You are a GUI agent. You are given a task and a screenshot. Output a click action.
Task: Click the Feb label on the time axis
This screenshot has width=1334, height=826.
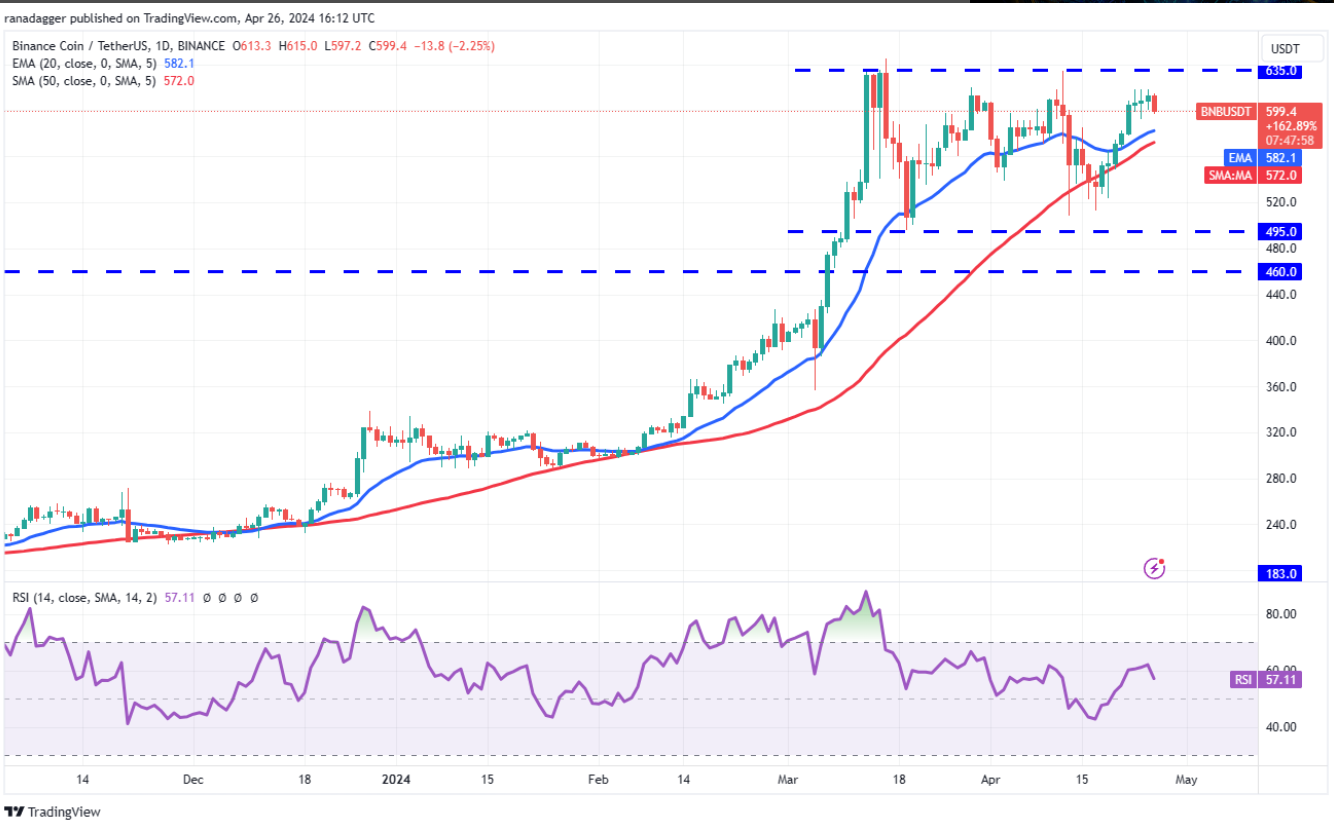(x=598, y=779)
